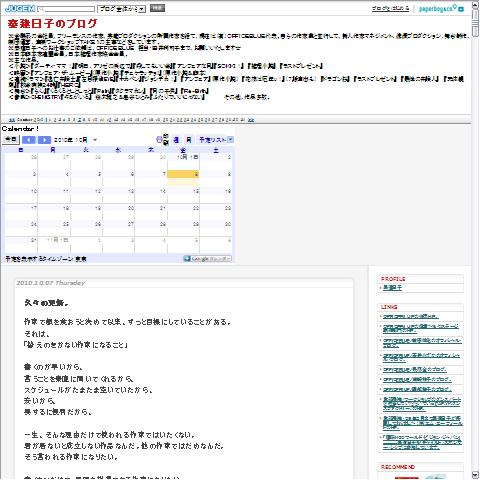Viewport: 480px width, 480px height.
Task: Open the red blog title link
Action: [x=52, y=24]
